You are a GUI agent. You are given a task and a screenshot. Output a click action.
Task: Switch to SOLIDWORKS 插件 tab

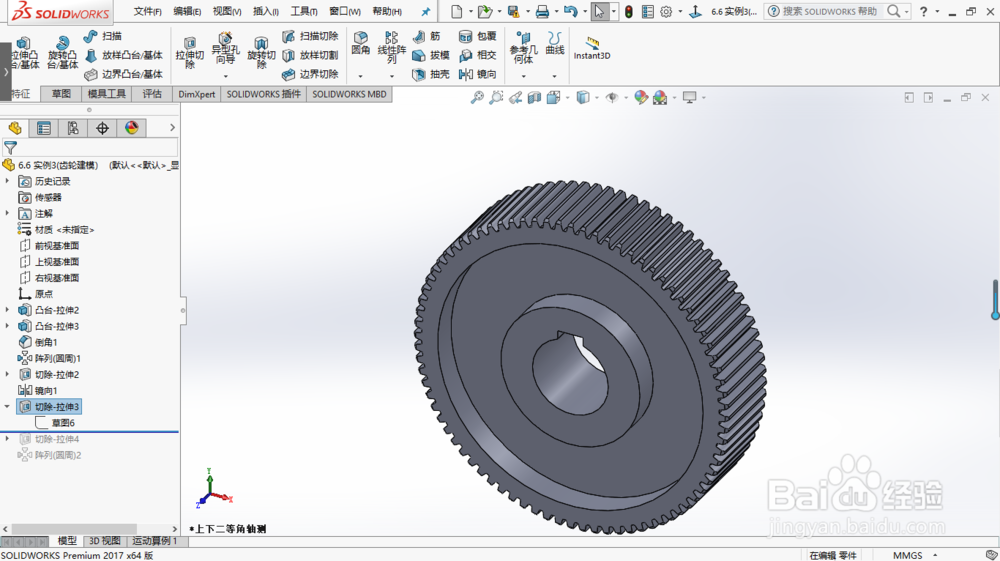(x=263, y=94)
